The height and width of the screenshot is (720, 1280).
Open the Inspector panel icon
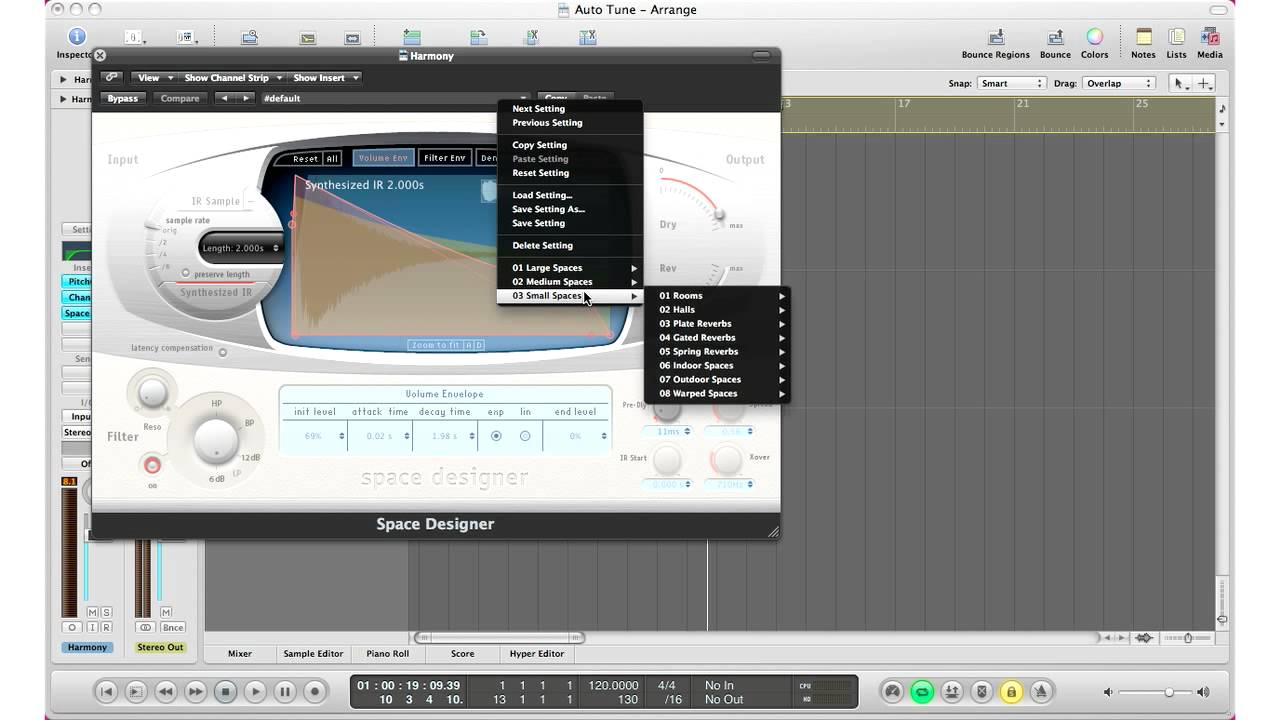[76, 37]
